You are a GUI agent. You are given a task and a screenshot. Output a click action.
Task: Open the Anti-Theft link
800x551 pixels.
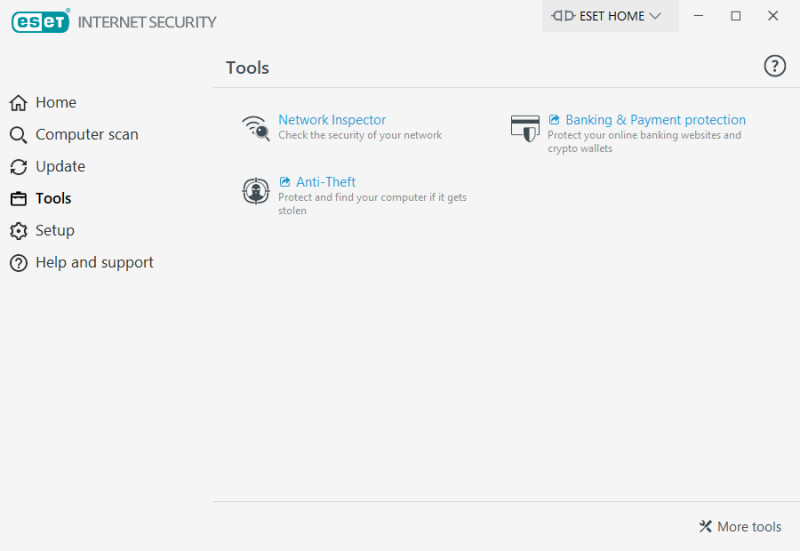326,182
